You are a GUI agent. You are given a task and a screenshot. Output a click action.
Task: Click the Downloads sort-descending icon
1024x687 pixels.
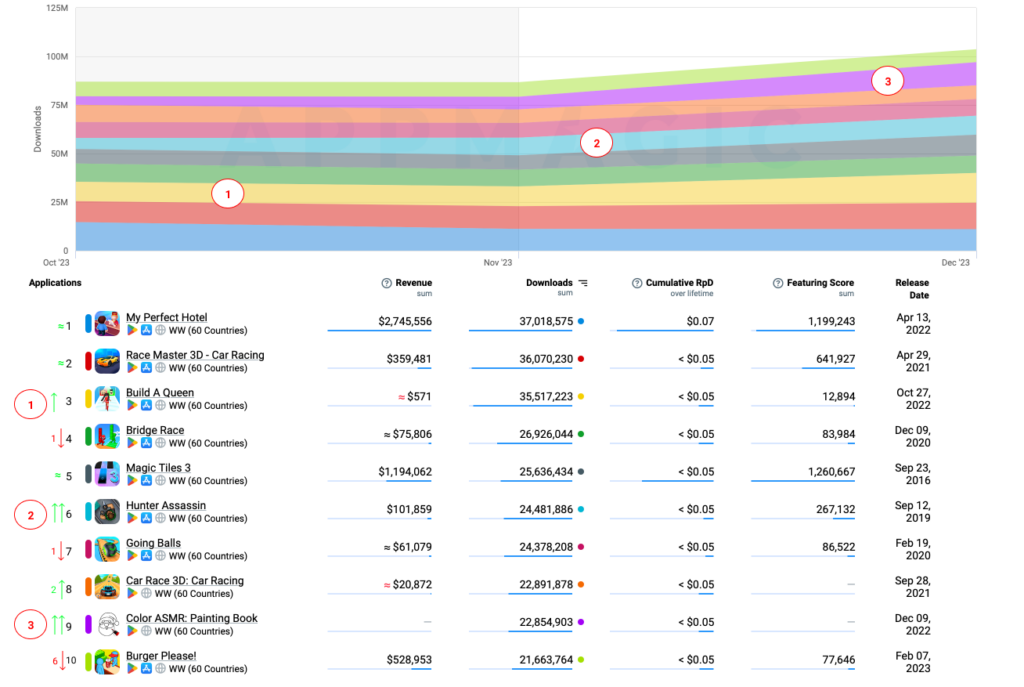pos(583,283)
